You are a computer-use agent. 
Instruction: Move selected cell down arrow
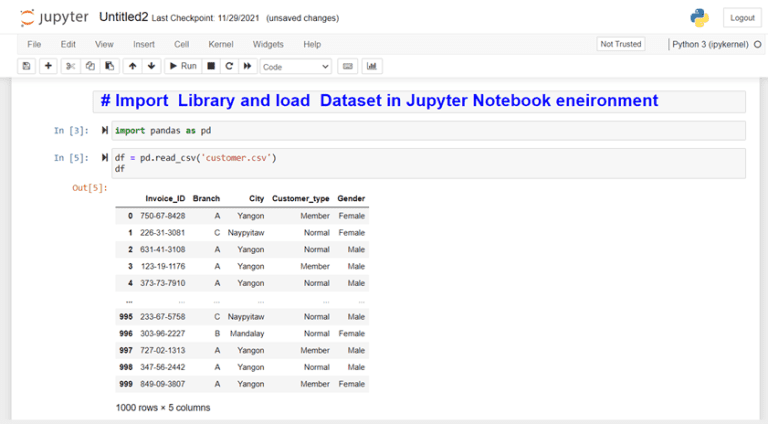point(151,66)
